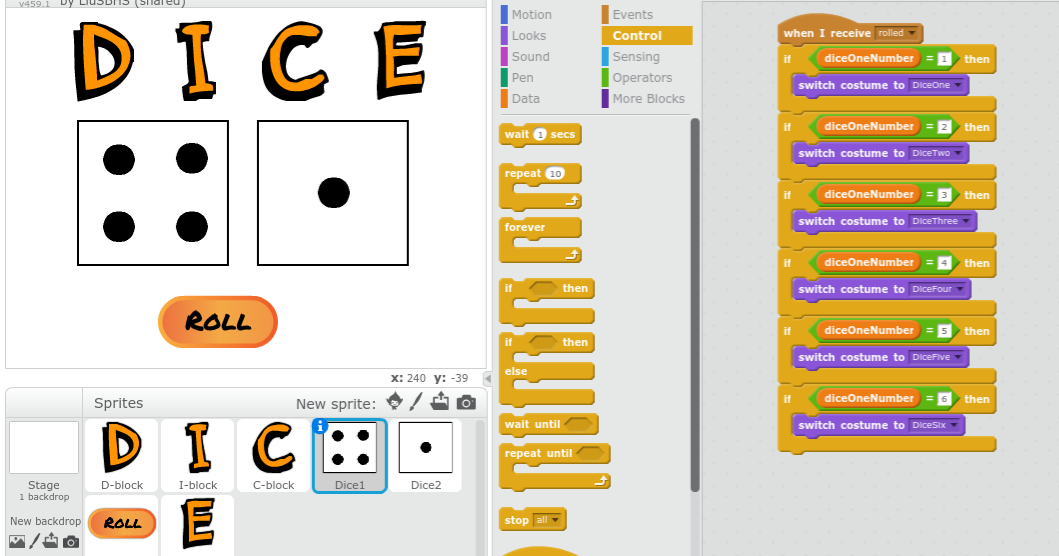1059x556 pixels.
Task: Select the Roll button sprite thumbnail
Action: [x=122, y=526]
